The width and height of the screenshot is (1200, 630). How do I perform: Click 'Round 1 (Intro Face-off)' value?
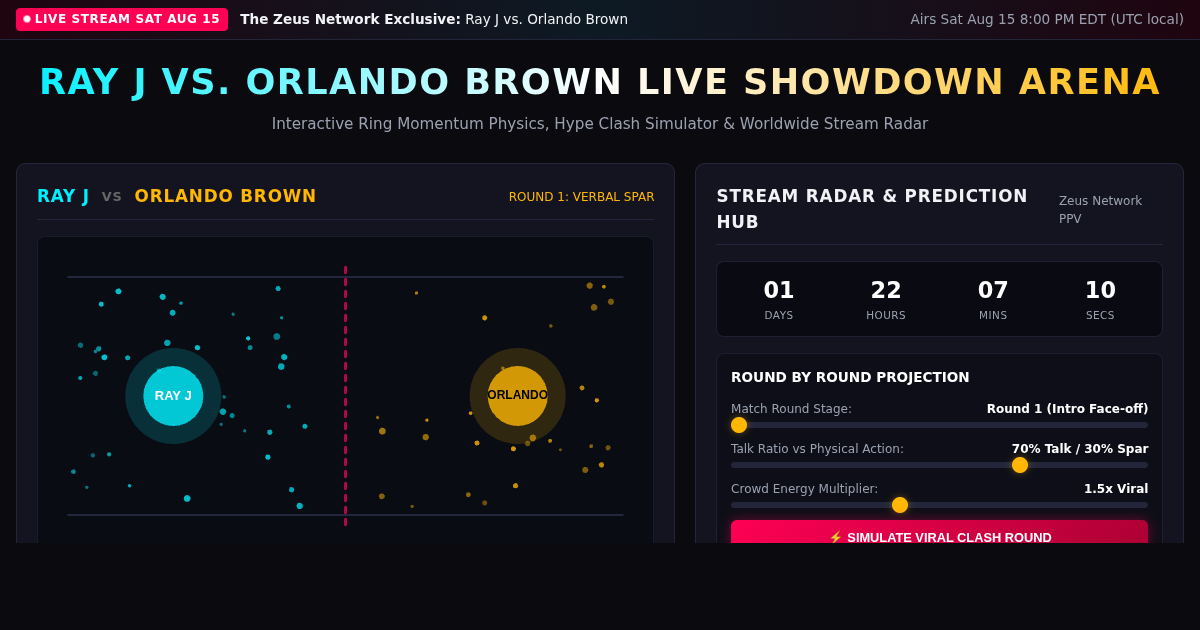[x=1067, y=409]
